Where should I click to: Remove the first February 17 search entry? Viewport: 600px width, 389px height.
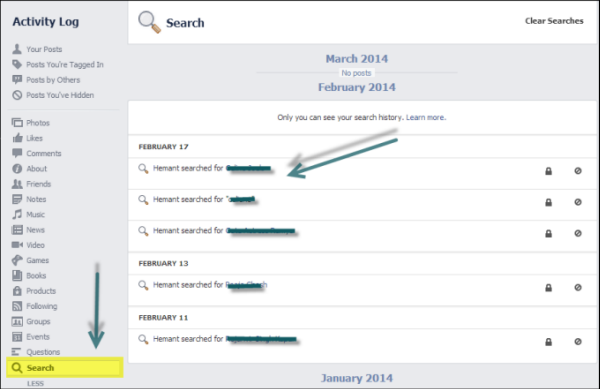pos(578,171)
